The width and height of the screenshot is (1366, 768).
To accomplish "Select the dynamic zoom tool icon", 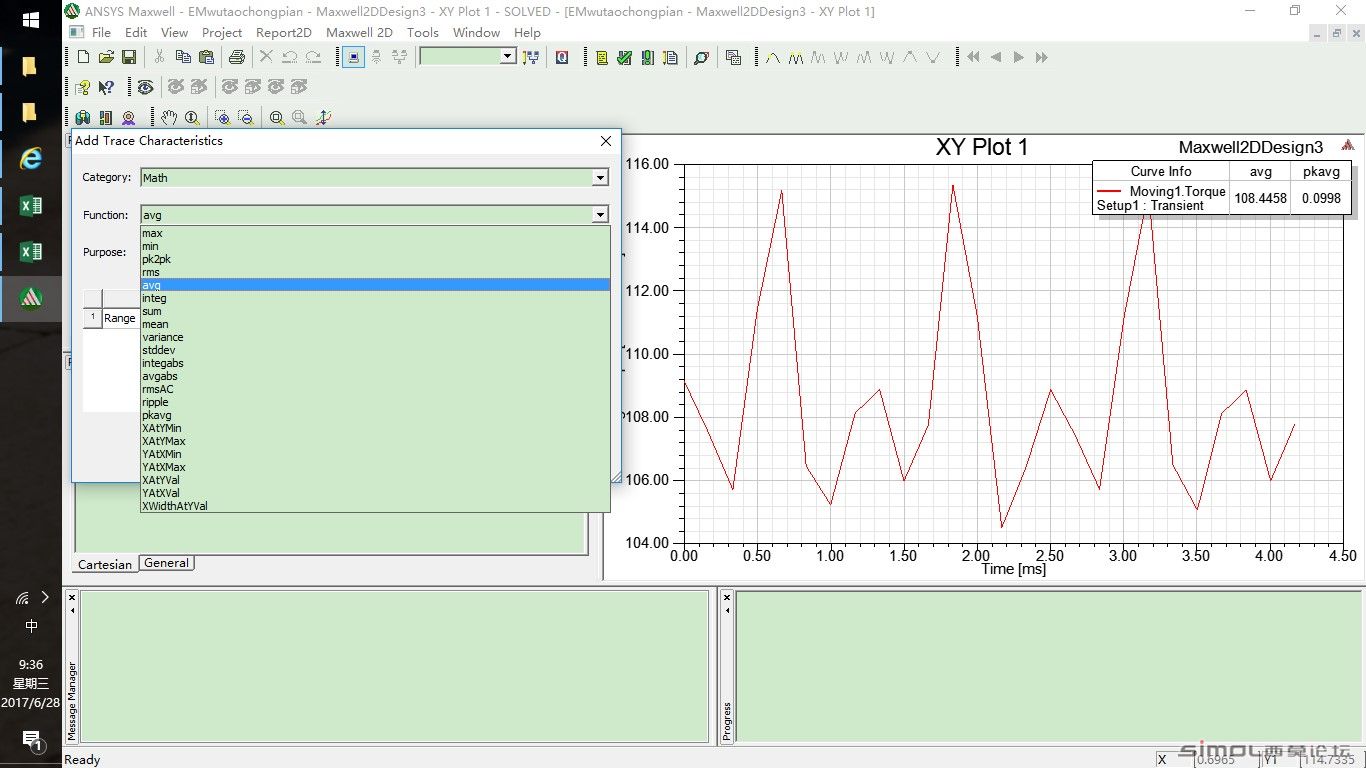I will 191,117.
